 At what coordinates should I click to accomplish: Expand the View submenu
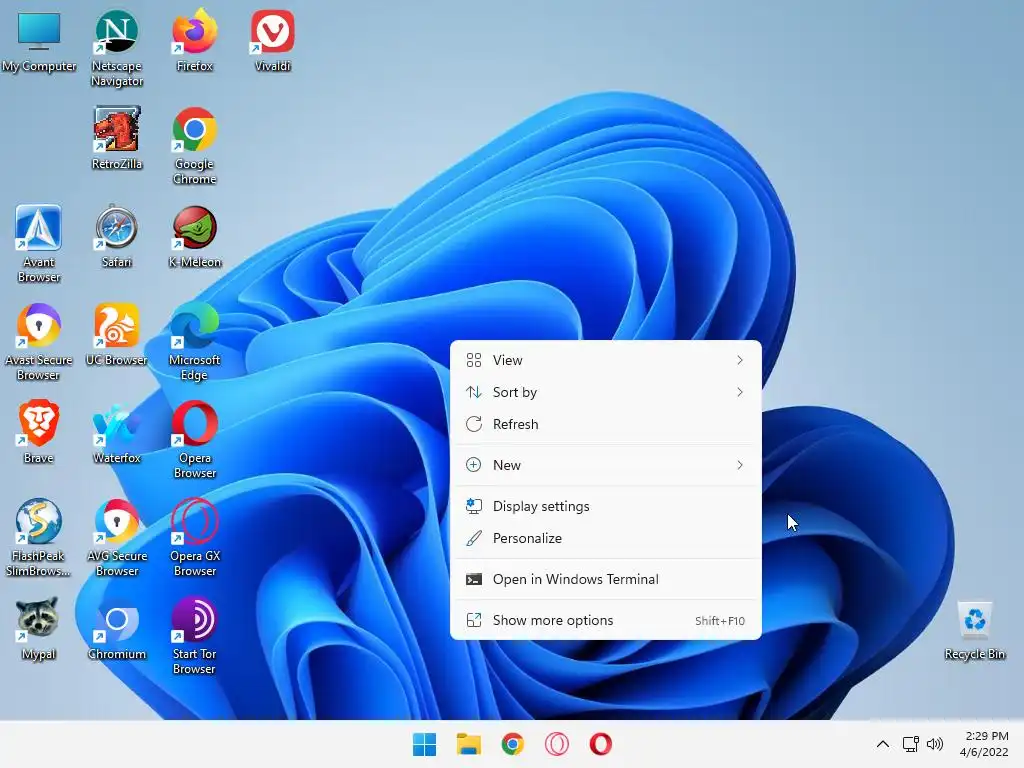pyautogui.click(x=605, y=360)
